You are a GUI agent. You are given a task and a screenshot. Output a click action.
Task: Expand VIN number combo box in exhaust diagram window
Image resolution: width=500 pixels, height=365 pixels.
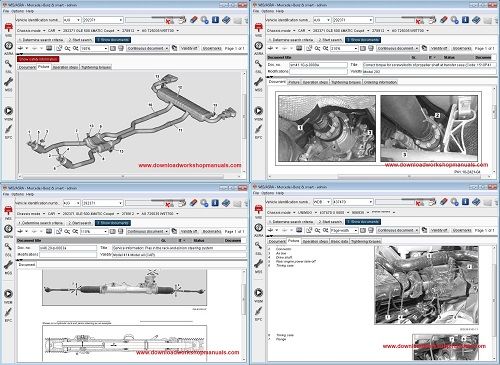[121, 20]
